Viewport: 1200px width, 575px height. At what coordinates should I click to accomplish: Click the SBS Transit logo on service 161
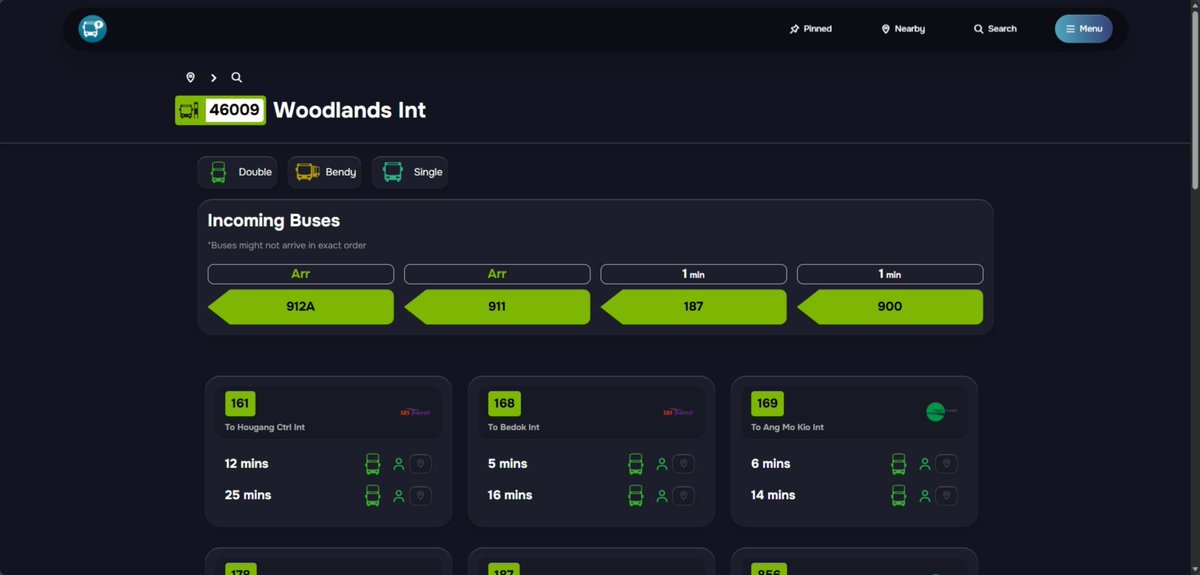[x=414, y=412]
